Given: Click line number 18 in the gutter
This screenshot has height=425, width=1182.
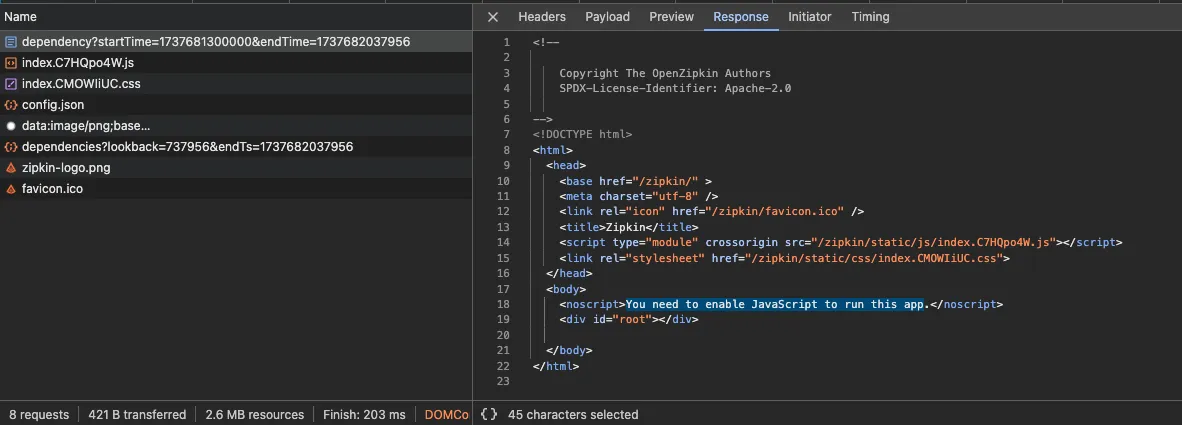Looking at the screenshot, I should [x=504, y=304].
